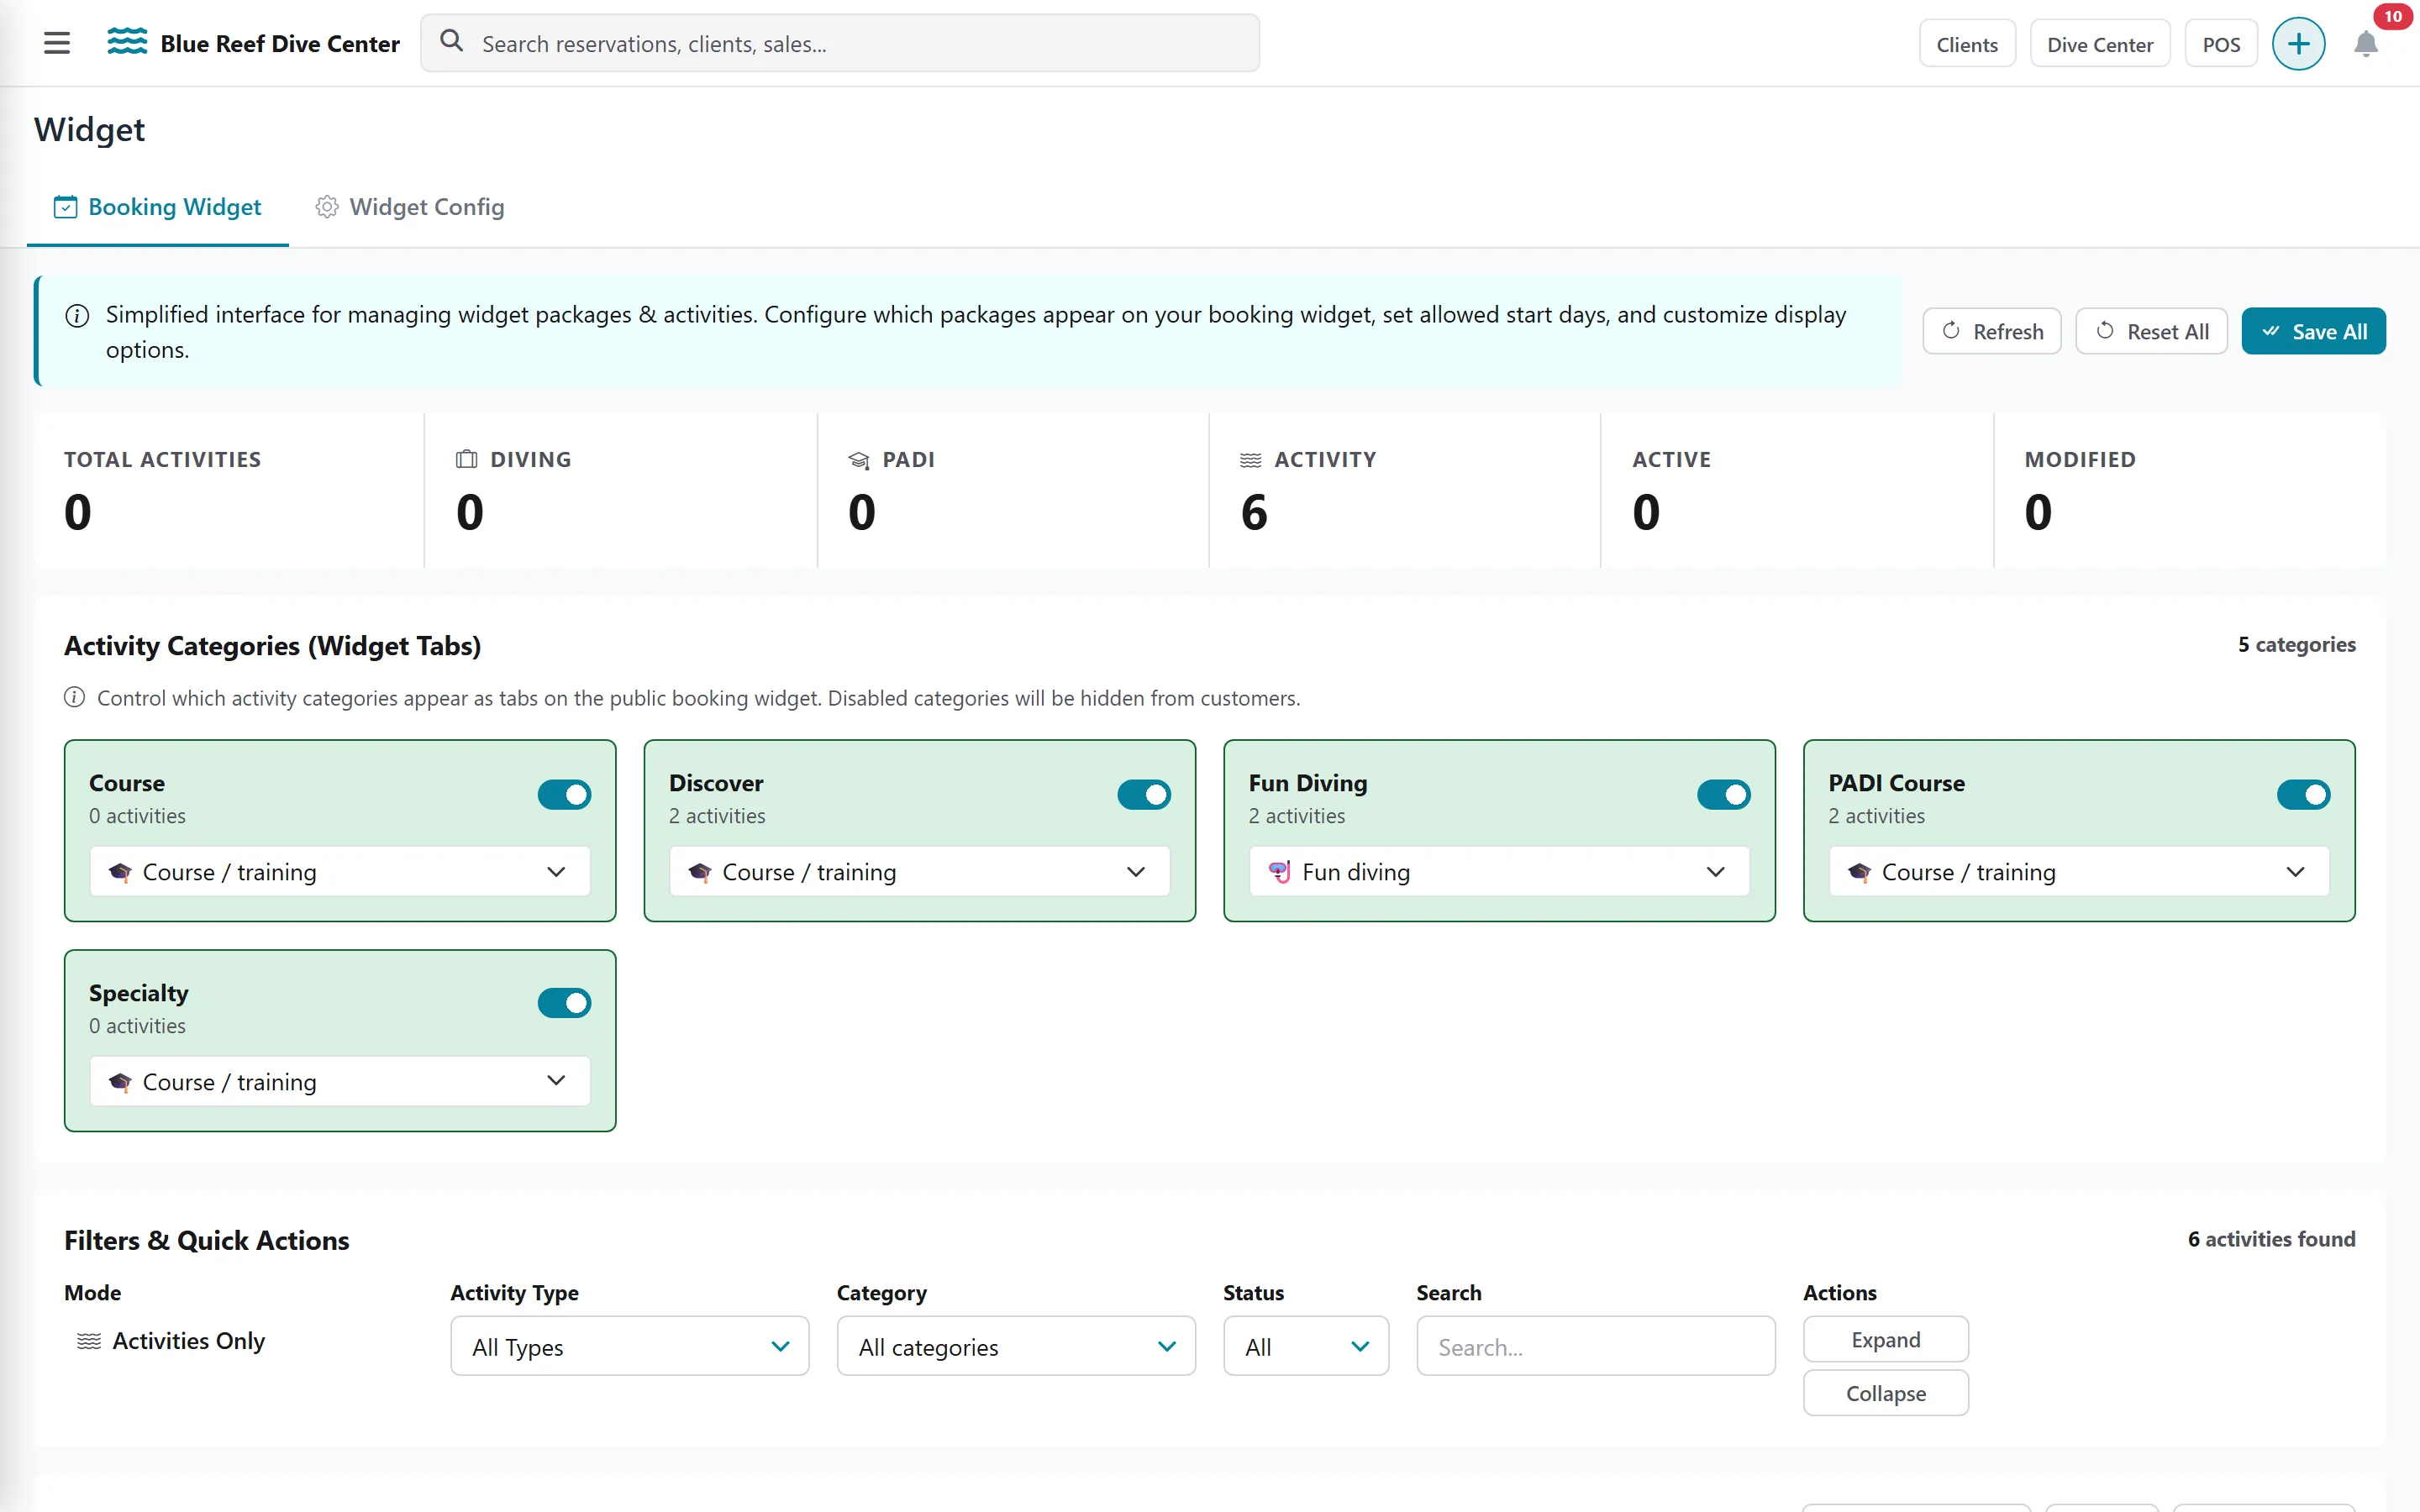
Task: Click the "5 categories" count text
Action: pyautogui.click(x=2296, y=645)
